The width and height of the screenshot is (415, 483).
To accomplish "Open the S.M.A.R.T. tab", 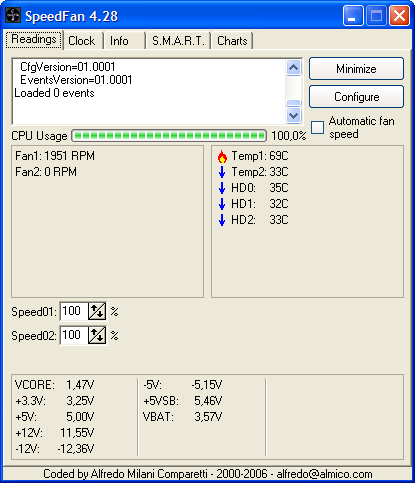I will (178, 41).
